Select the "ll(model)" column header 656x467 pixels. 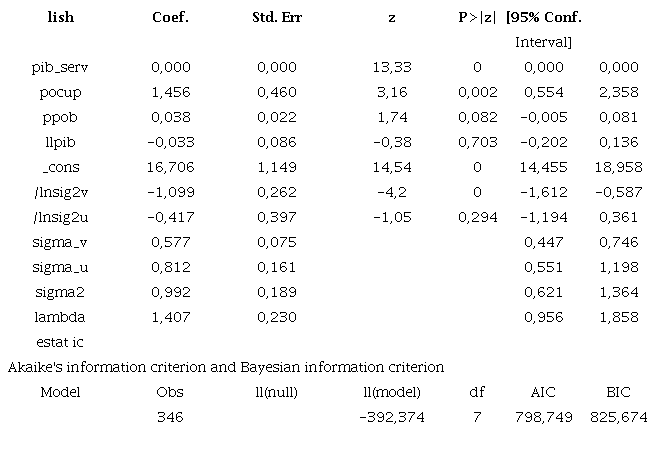tap(390, 392)
